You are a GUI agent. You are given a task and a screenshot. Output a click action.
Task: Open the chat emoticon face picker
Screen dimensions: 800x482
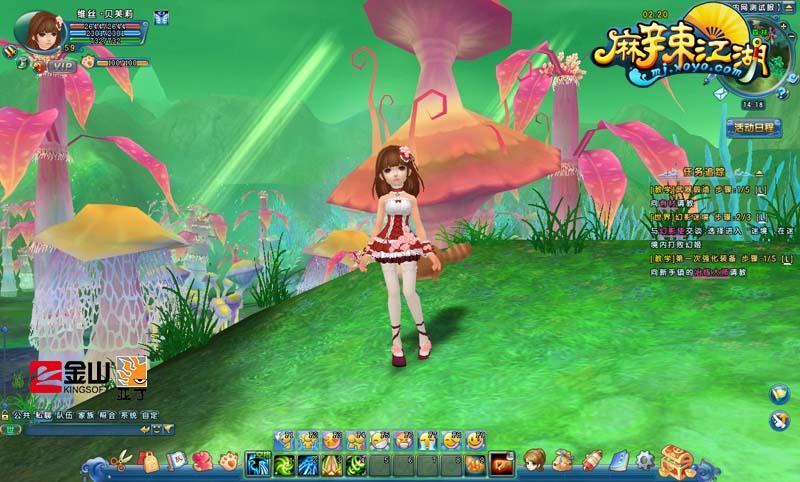coord(157,429)
